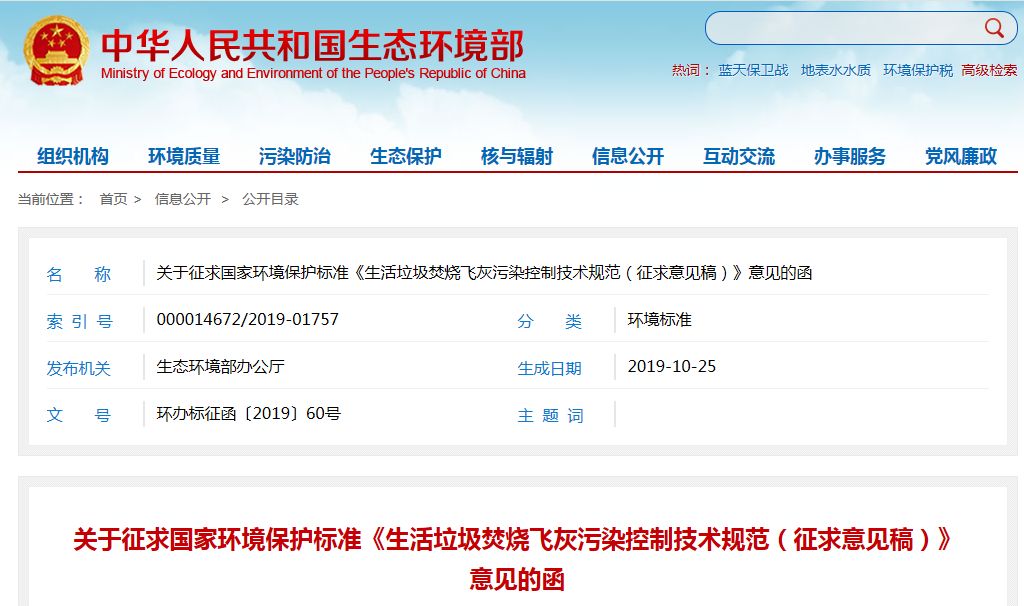Click the 索引号 field label
Image resolution: width=1024 pixels, height=606 pixels.
(79, 321)
